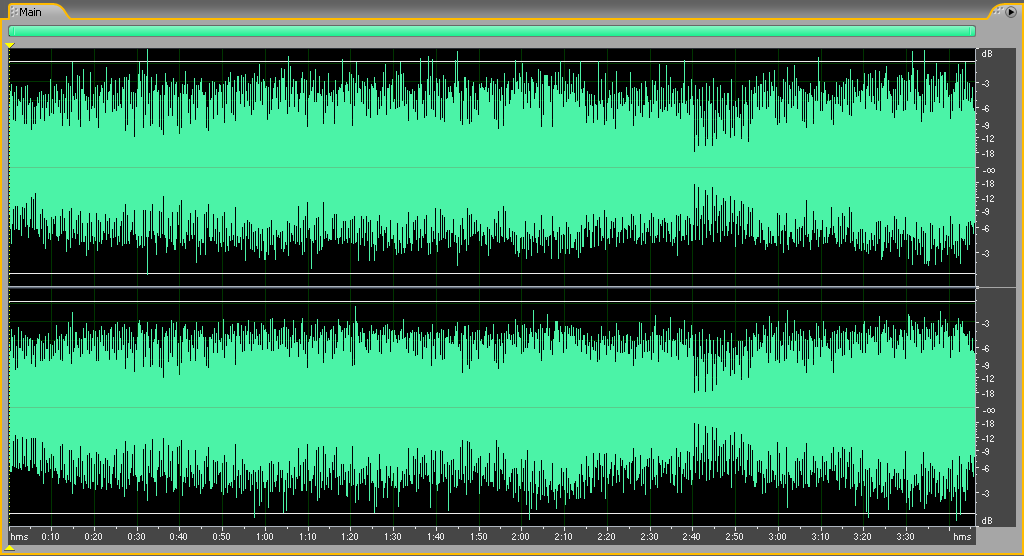Click the panel grip beside the options arrow
The height and width of the screenshot is (556, 1024).
coord(996,12)
